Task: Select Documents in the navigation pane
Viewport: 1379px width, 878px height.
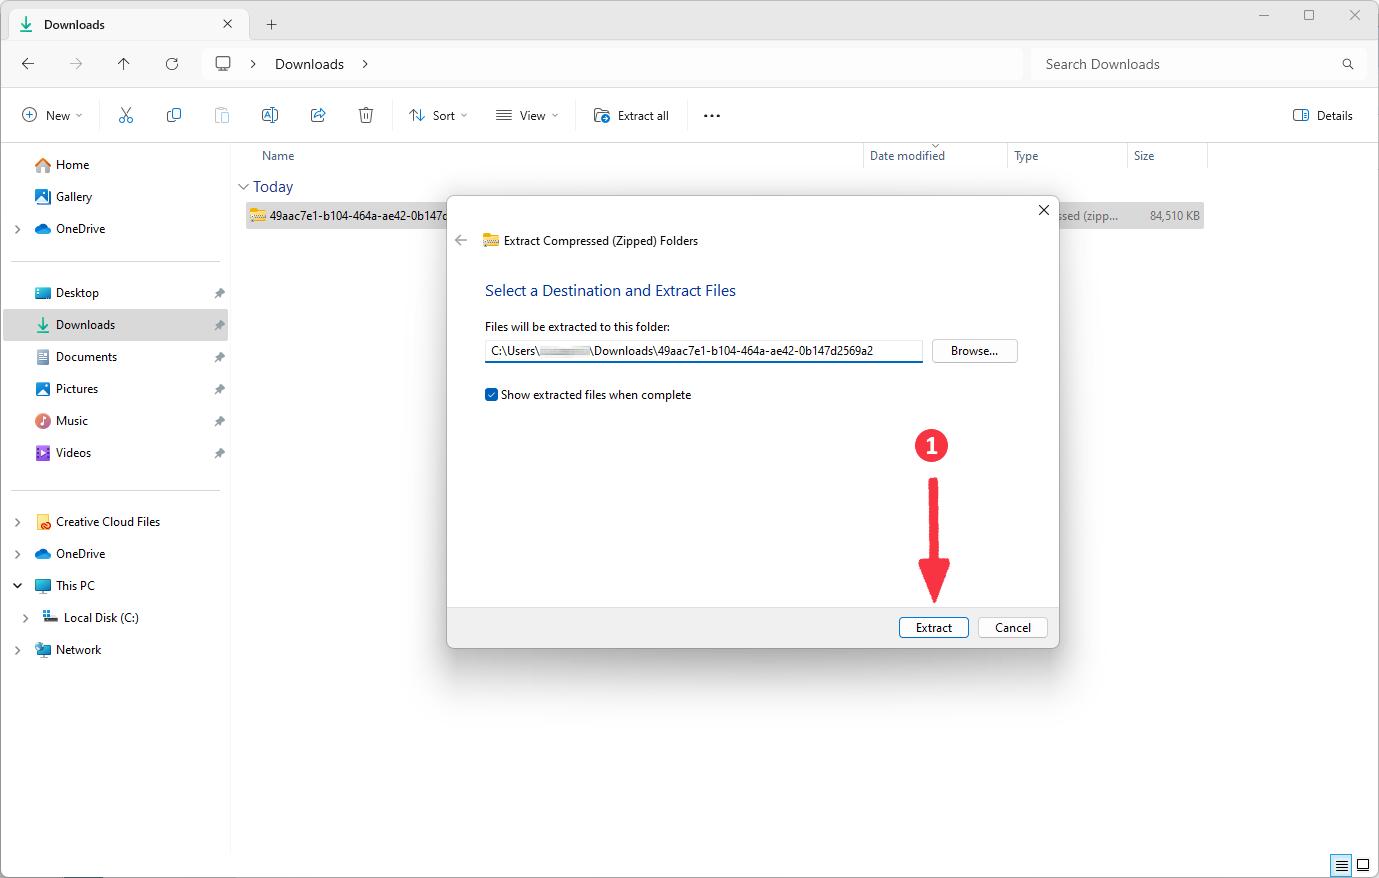Action: [86, 357]
